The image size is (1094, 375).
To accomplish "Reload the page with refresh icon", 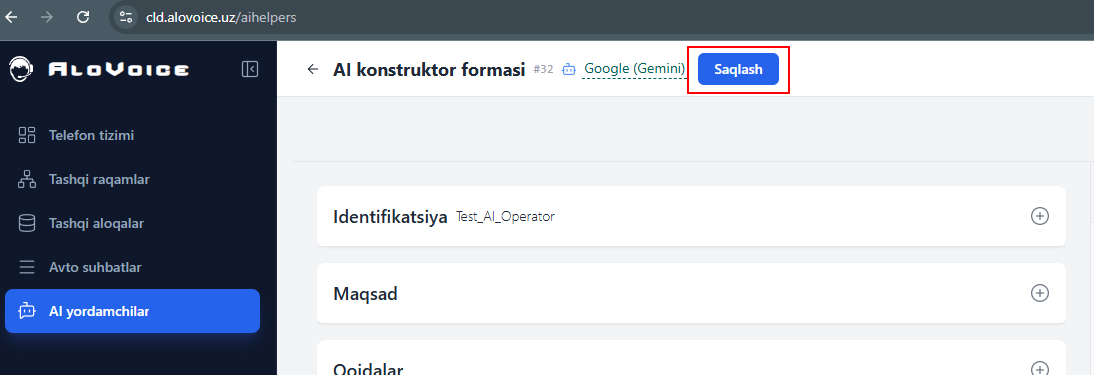I will pyautogui.click(x=83, y=17).
